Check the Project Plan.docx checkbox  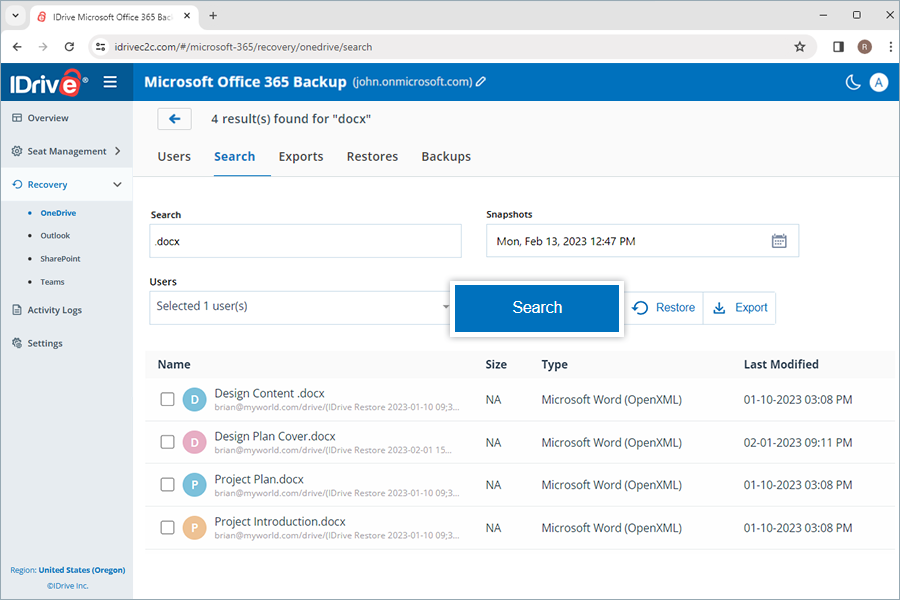click(167, 484)
